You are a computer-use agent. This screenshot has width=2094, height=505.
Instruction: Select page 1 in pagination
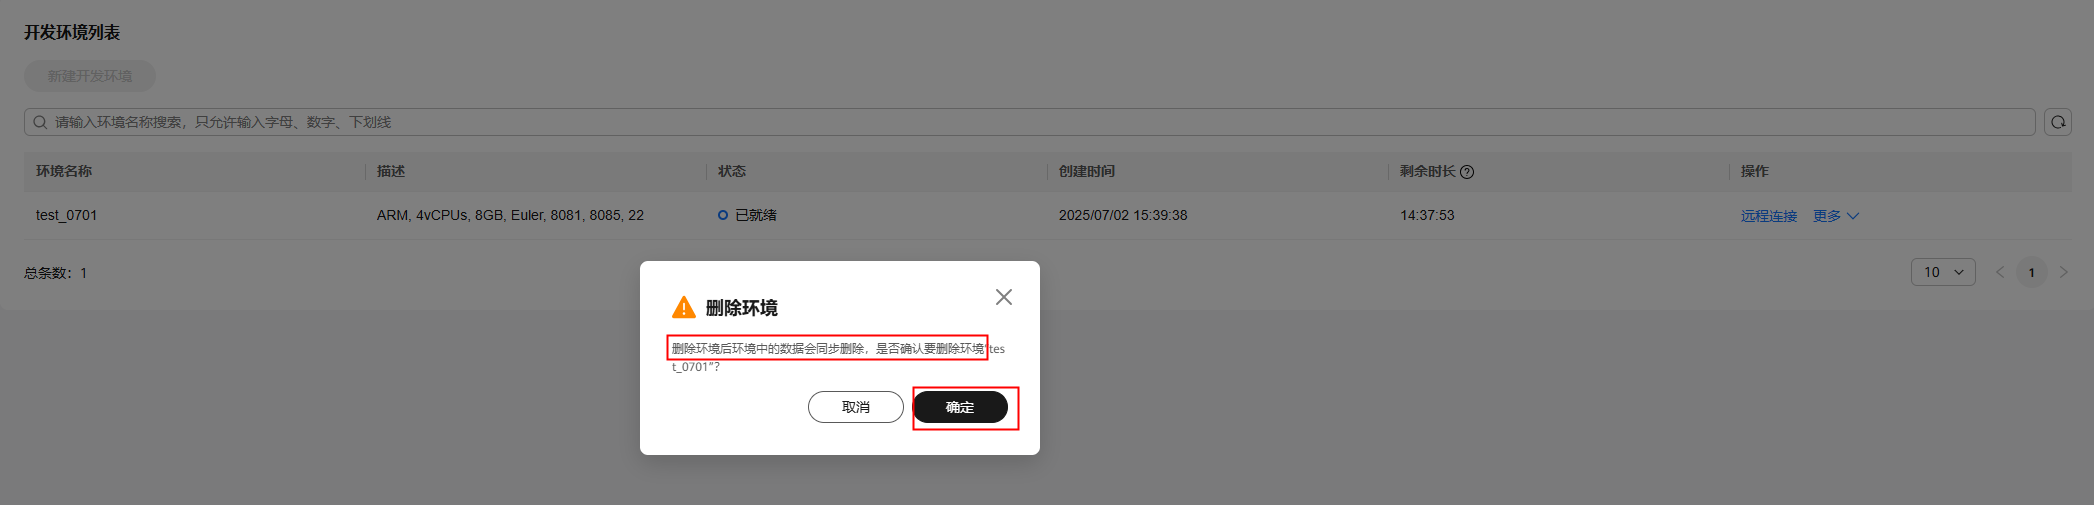click(x=2031, y=272)
